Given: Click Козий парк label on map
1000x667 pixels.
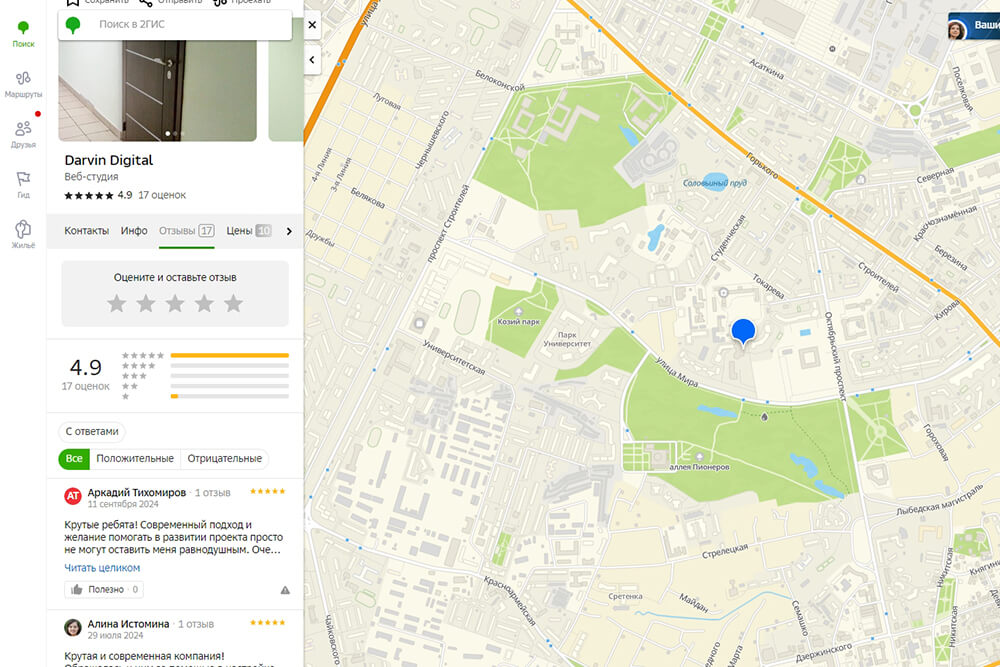Looking at the screenshot, I should click(518, 322).
